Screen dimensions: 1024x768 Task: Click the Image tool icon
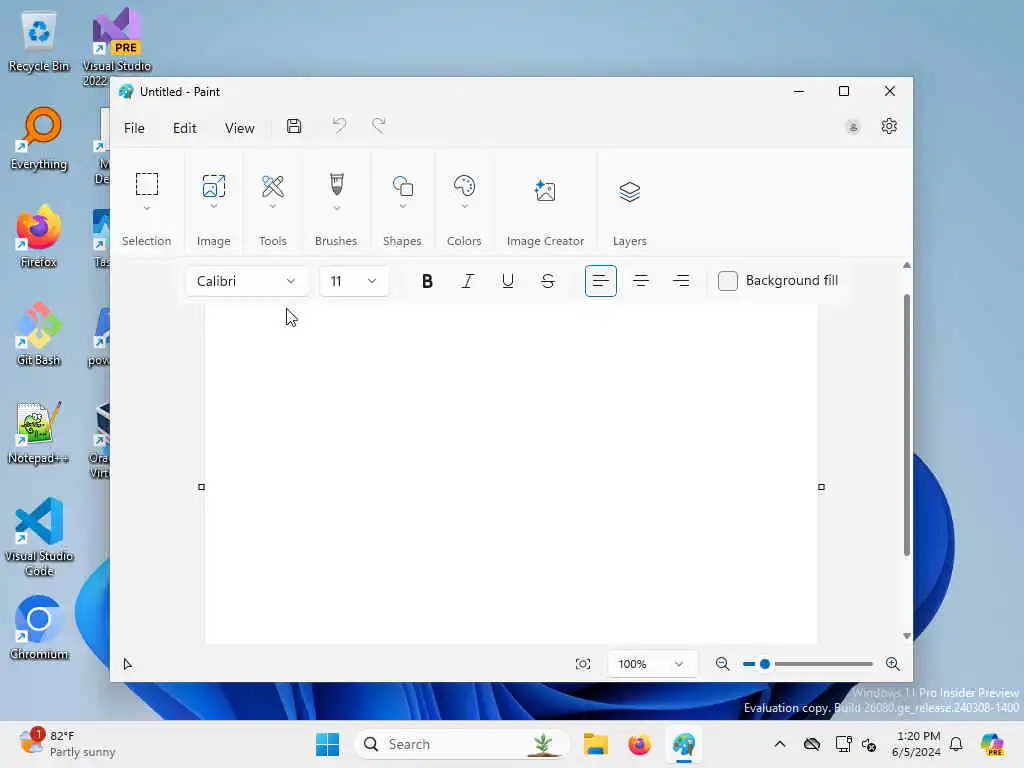[x=214, y=186]
